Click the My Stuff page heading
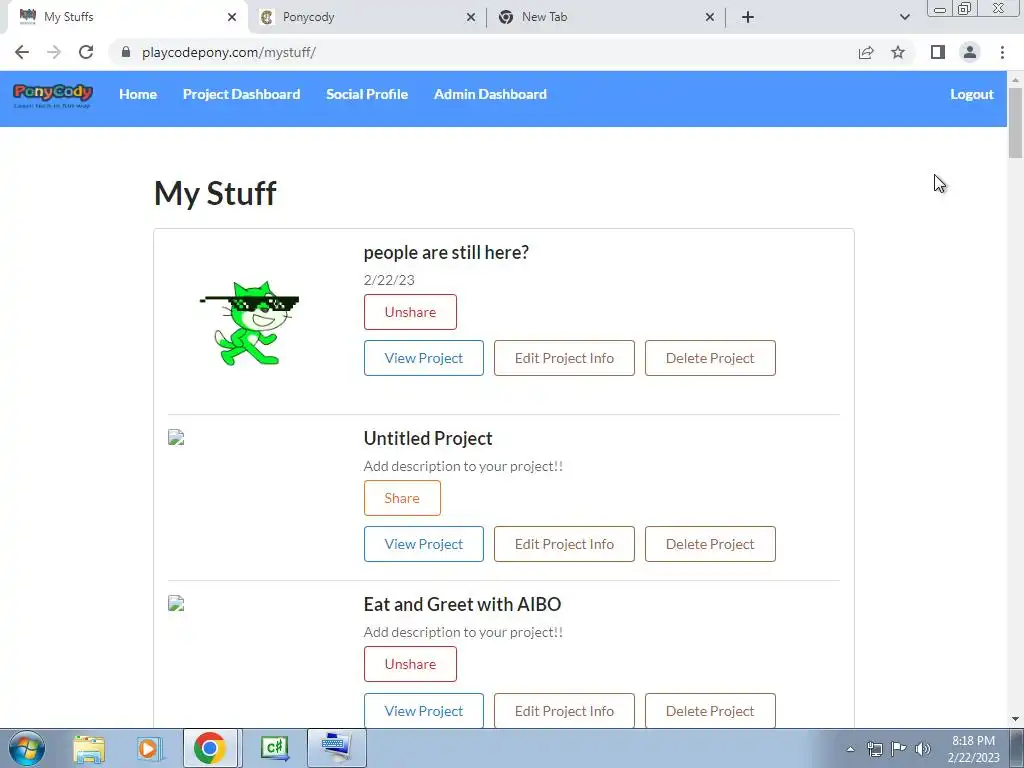This screenshot has height=768, width=1024. tap(216, 194)
